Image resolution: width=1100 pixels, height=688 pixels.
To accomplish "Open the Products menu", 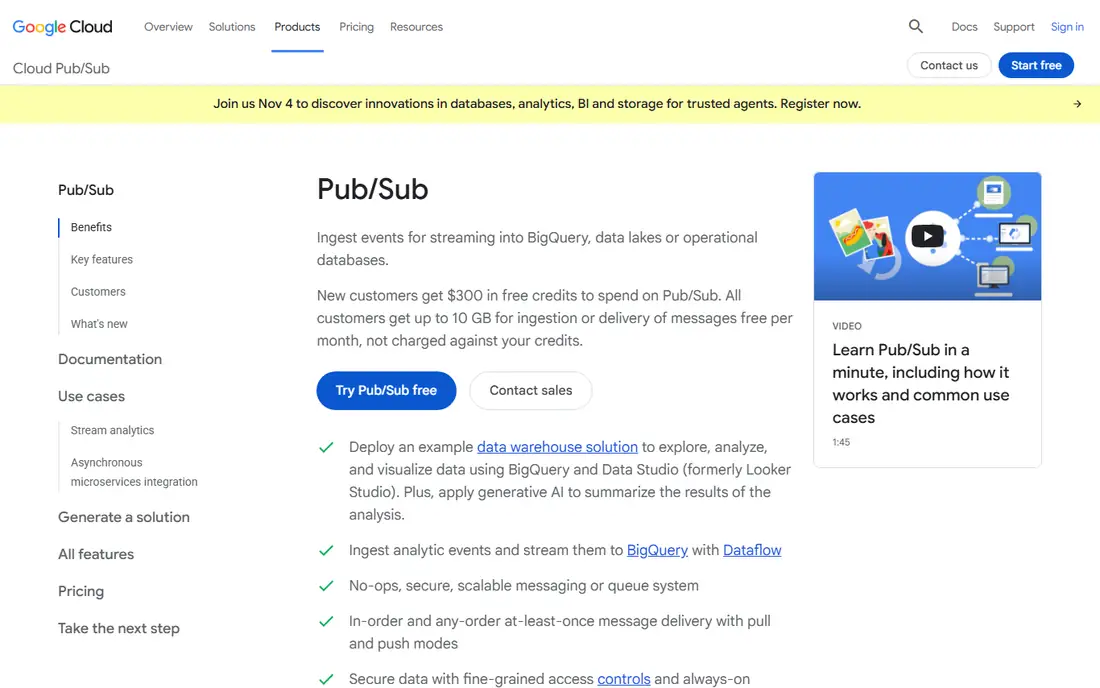I will point(297,27).
